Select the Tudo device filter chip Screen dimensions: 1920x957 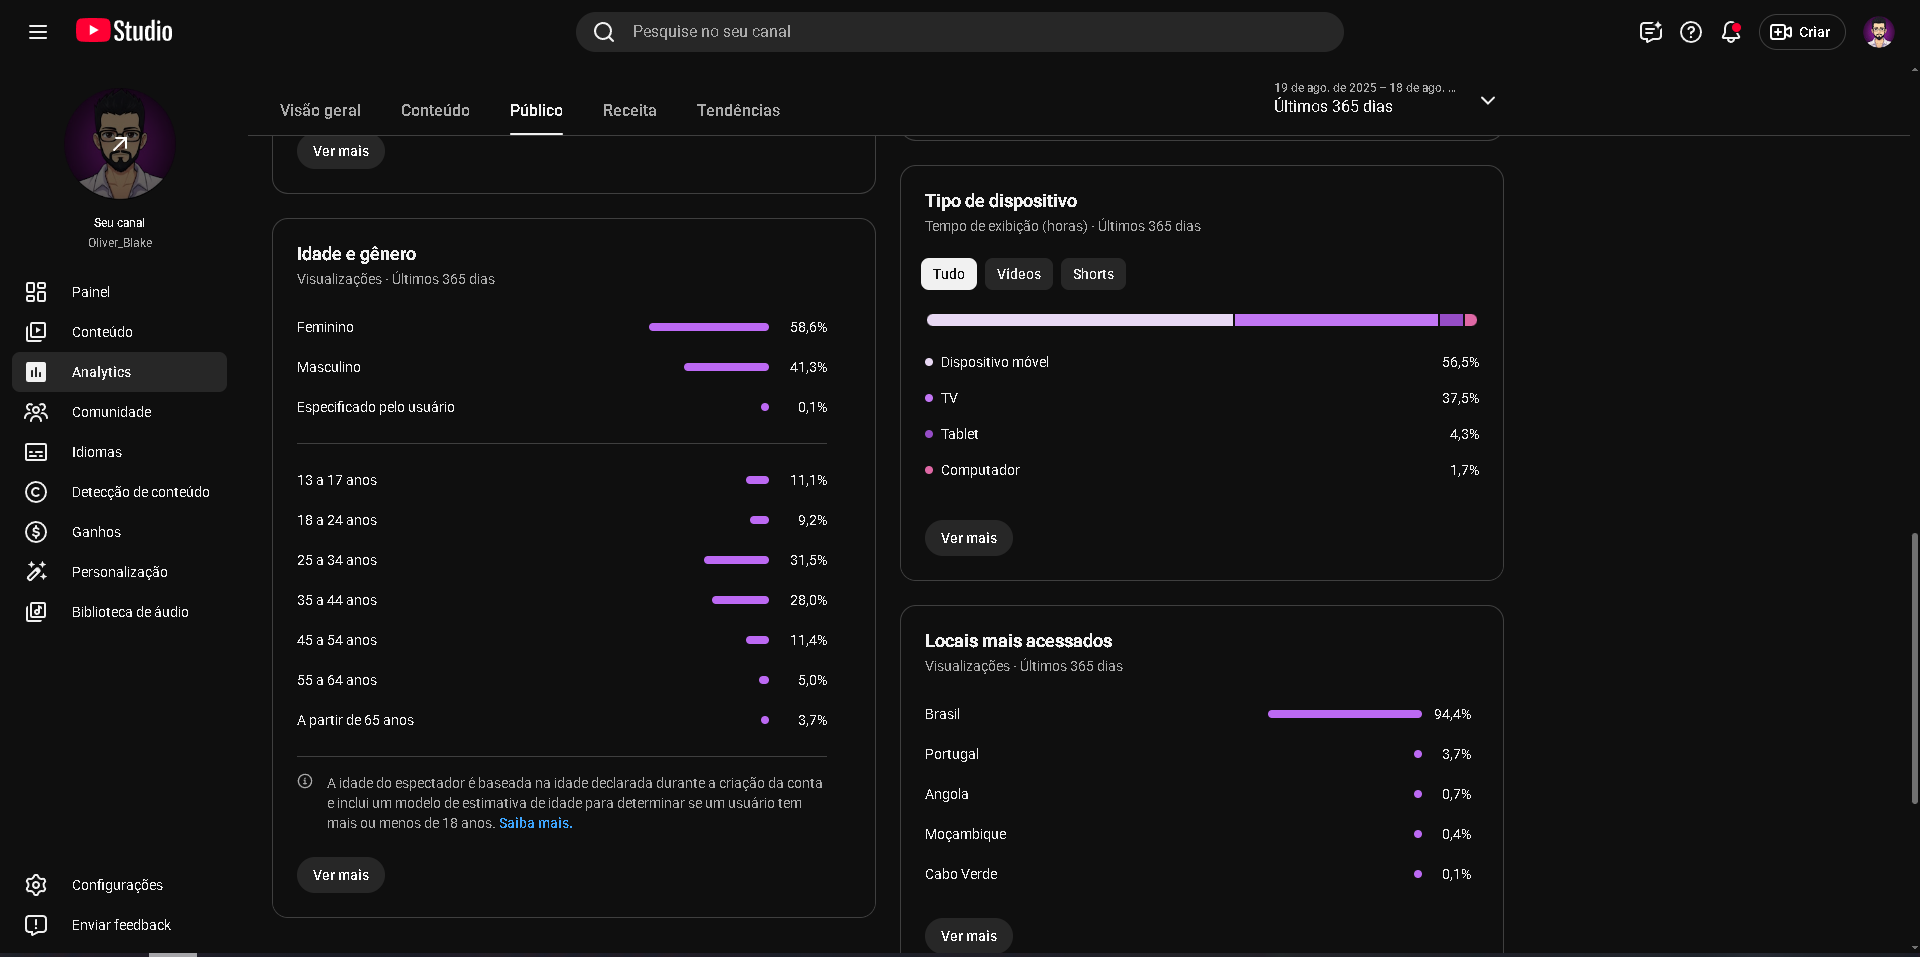coord(948,274)
